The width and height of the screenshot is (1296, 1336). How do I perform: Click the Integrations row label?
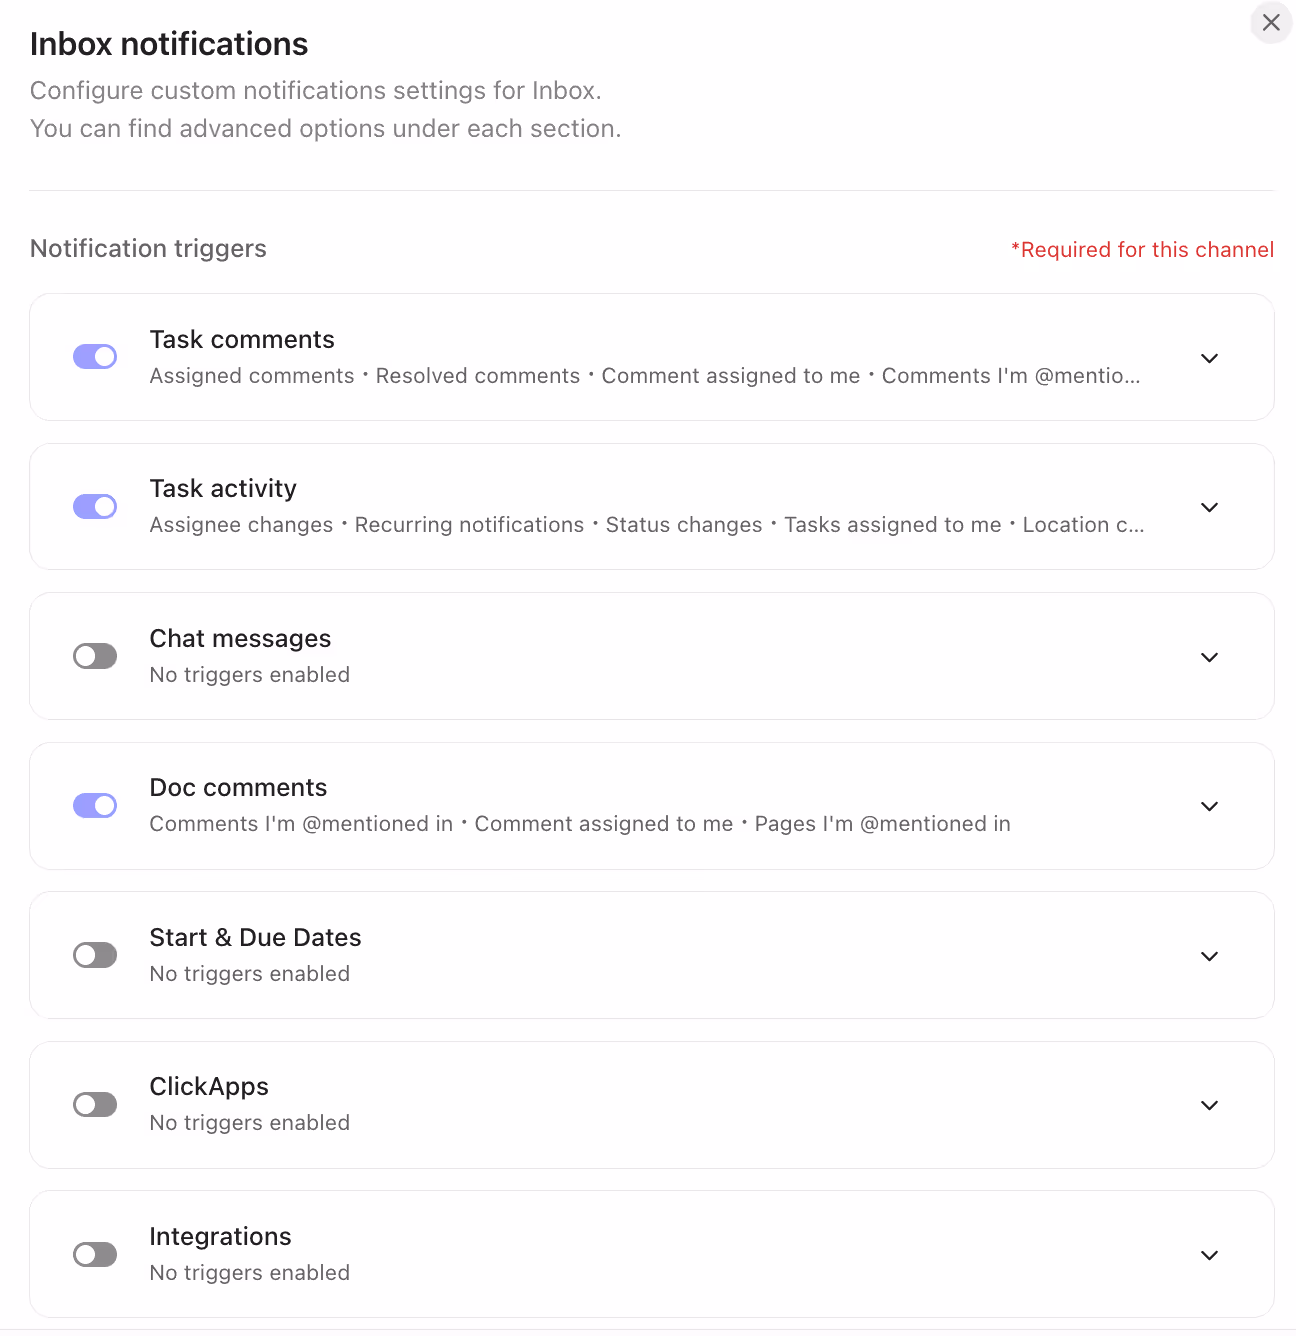(x=220, y=1237)
